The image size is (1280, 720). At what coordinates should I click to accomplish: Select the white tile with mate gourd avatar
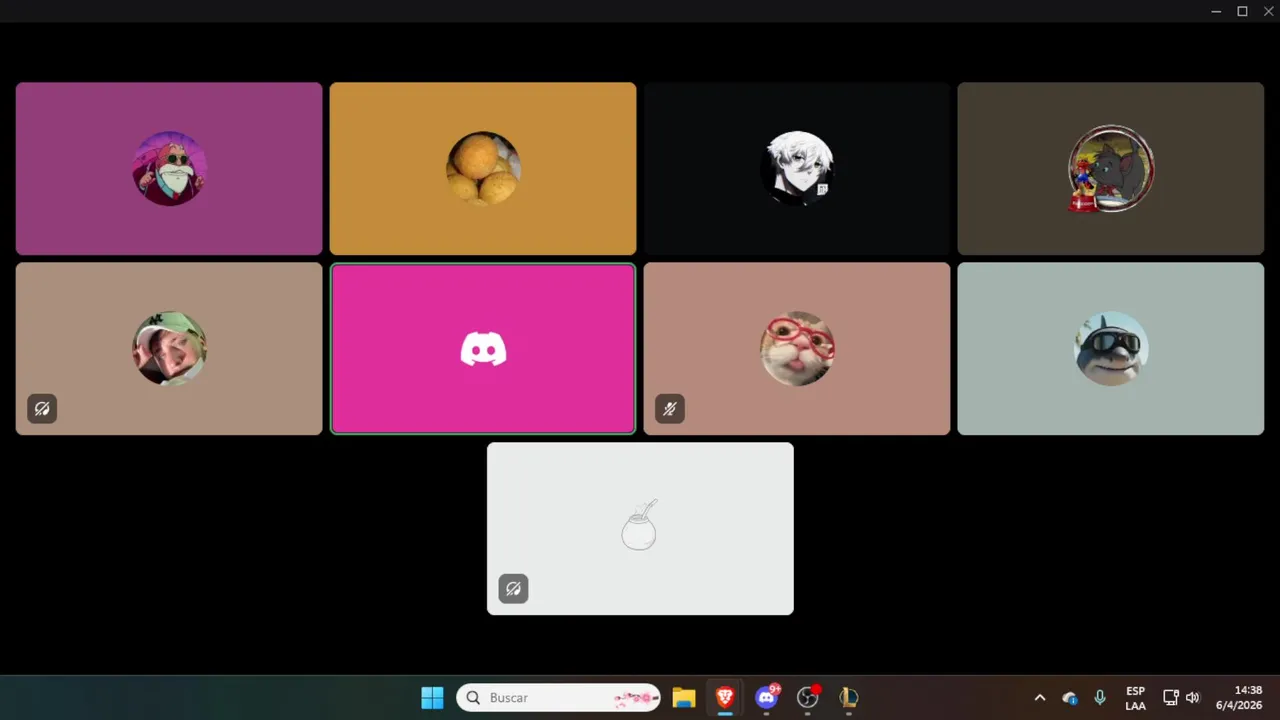coord(640,528)
